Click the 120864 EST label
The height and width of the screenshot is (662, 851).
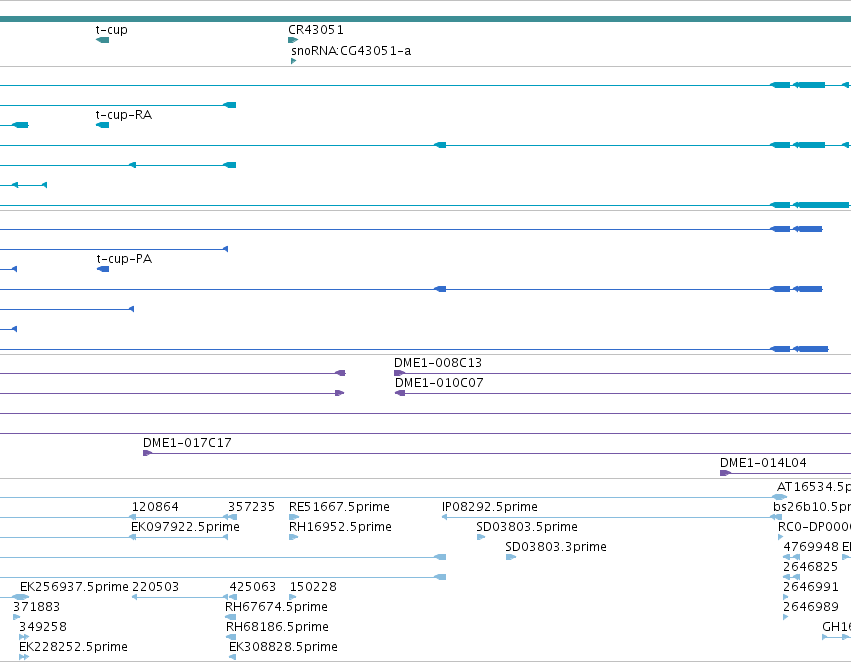pos(155,507)
